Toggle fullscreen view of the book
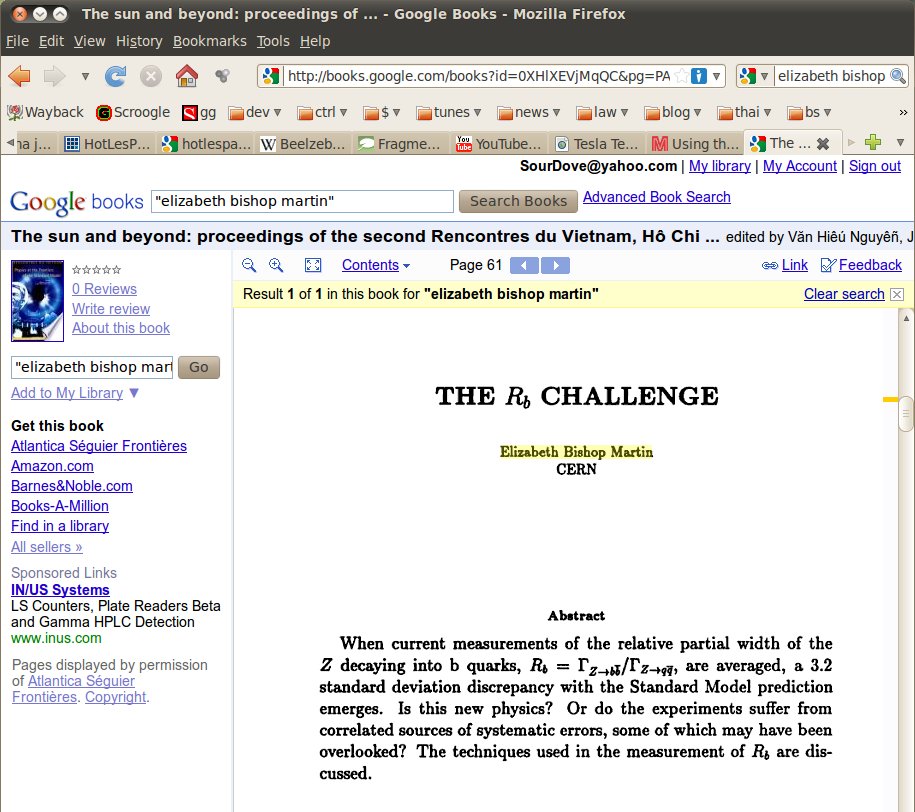 [x=312, y=265]
